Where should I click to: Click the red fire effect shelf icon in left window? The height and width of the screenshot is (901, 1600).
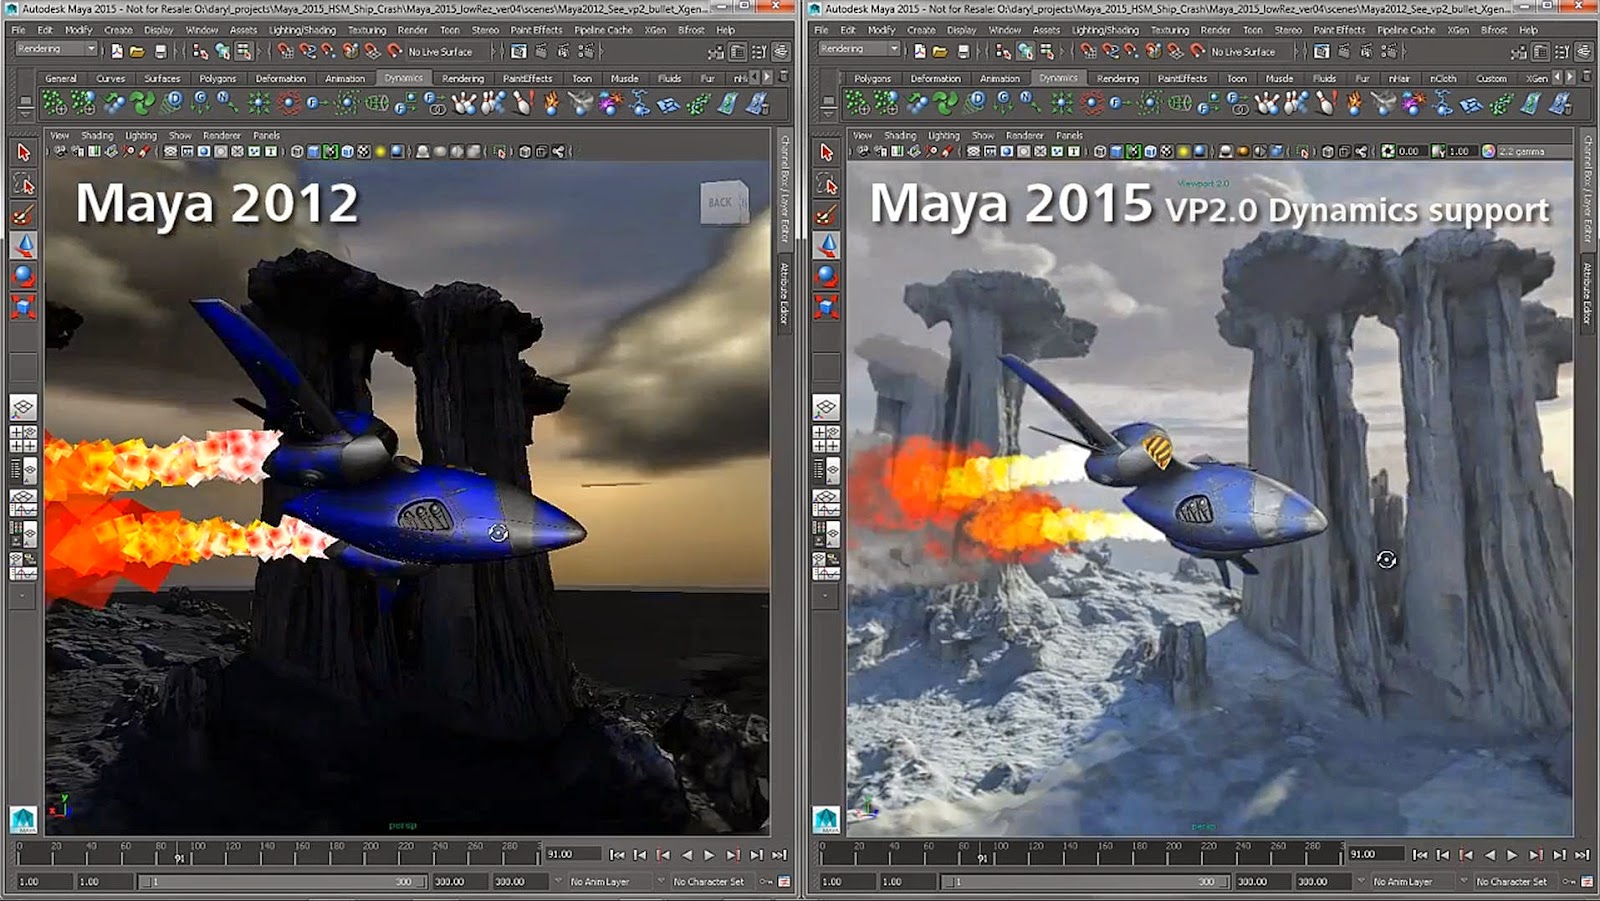pyautogui.click(x=551, y=102)
